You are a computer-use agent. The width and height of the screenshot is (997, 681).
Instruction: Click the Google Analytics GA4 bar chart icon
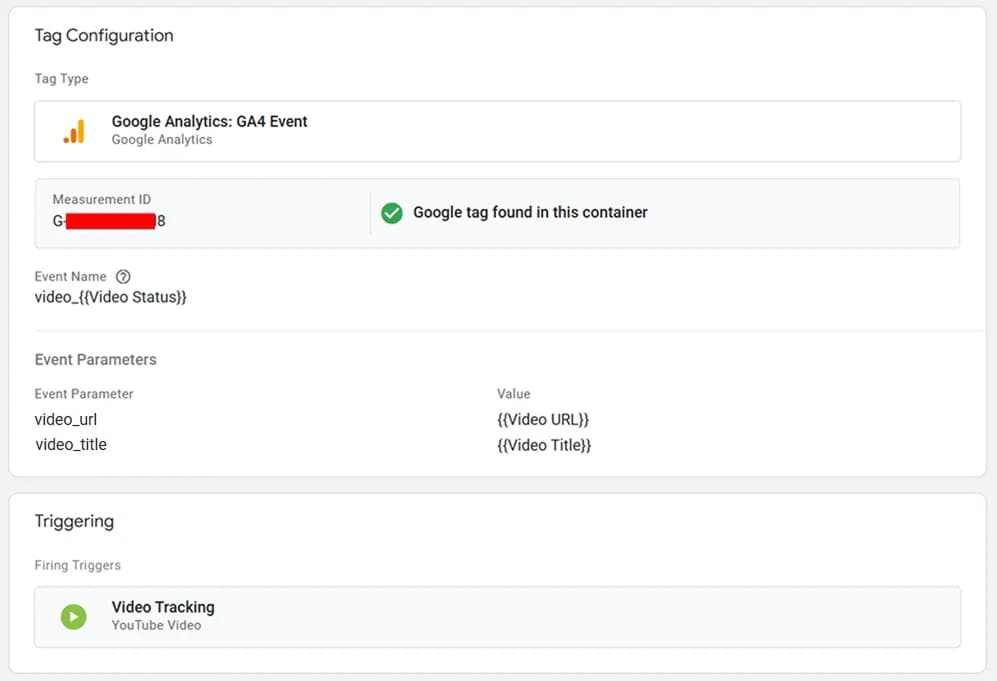pyautogui.click(x=73, y=130)
